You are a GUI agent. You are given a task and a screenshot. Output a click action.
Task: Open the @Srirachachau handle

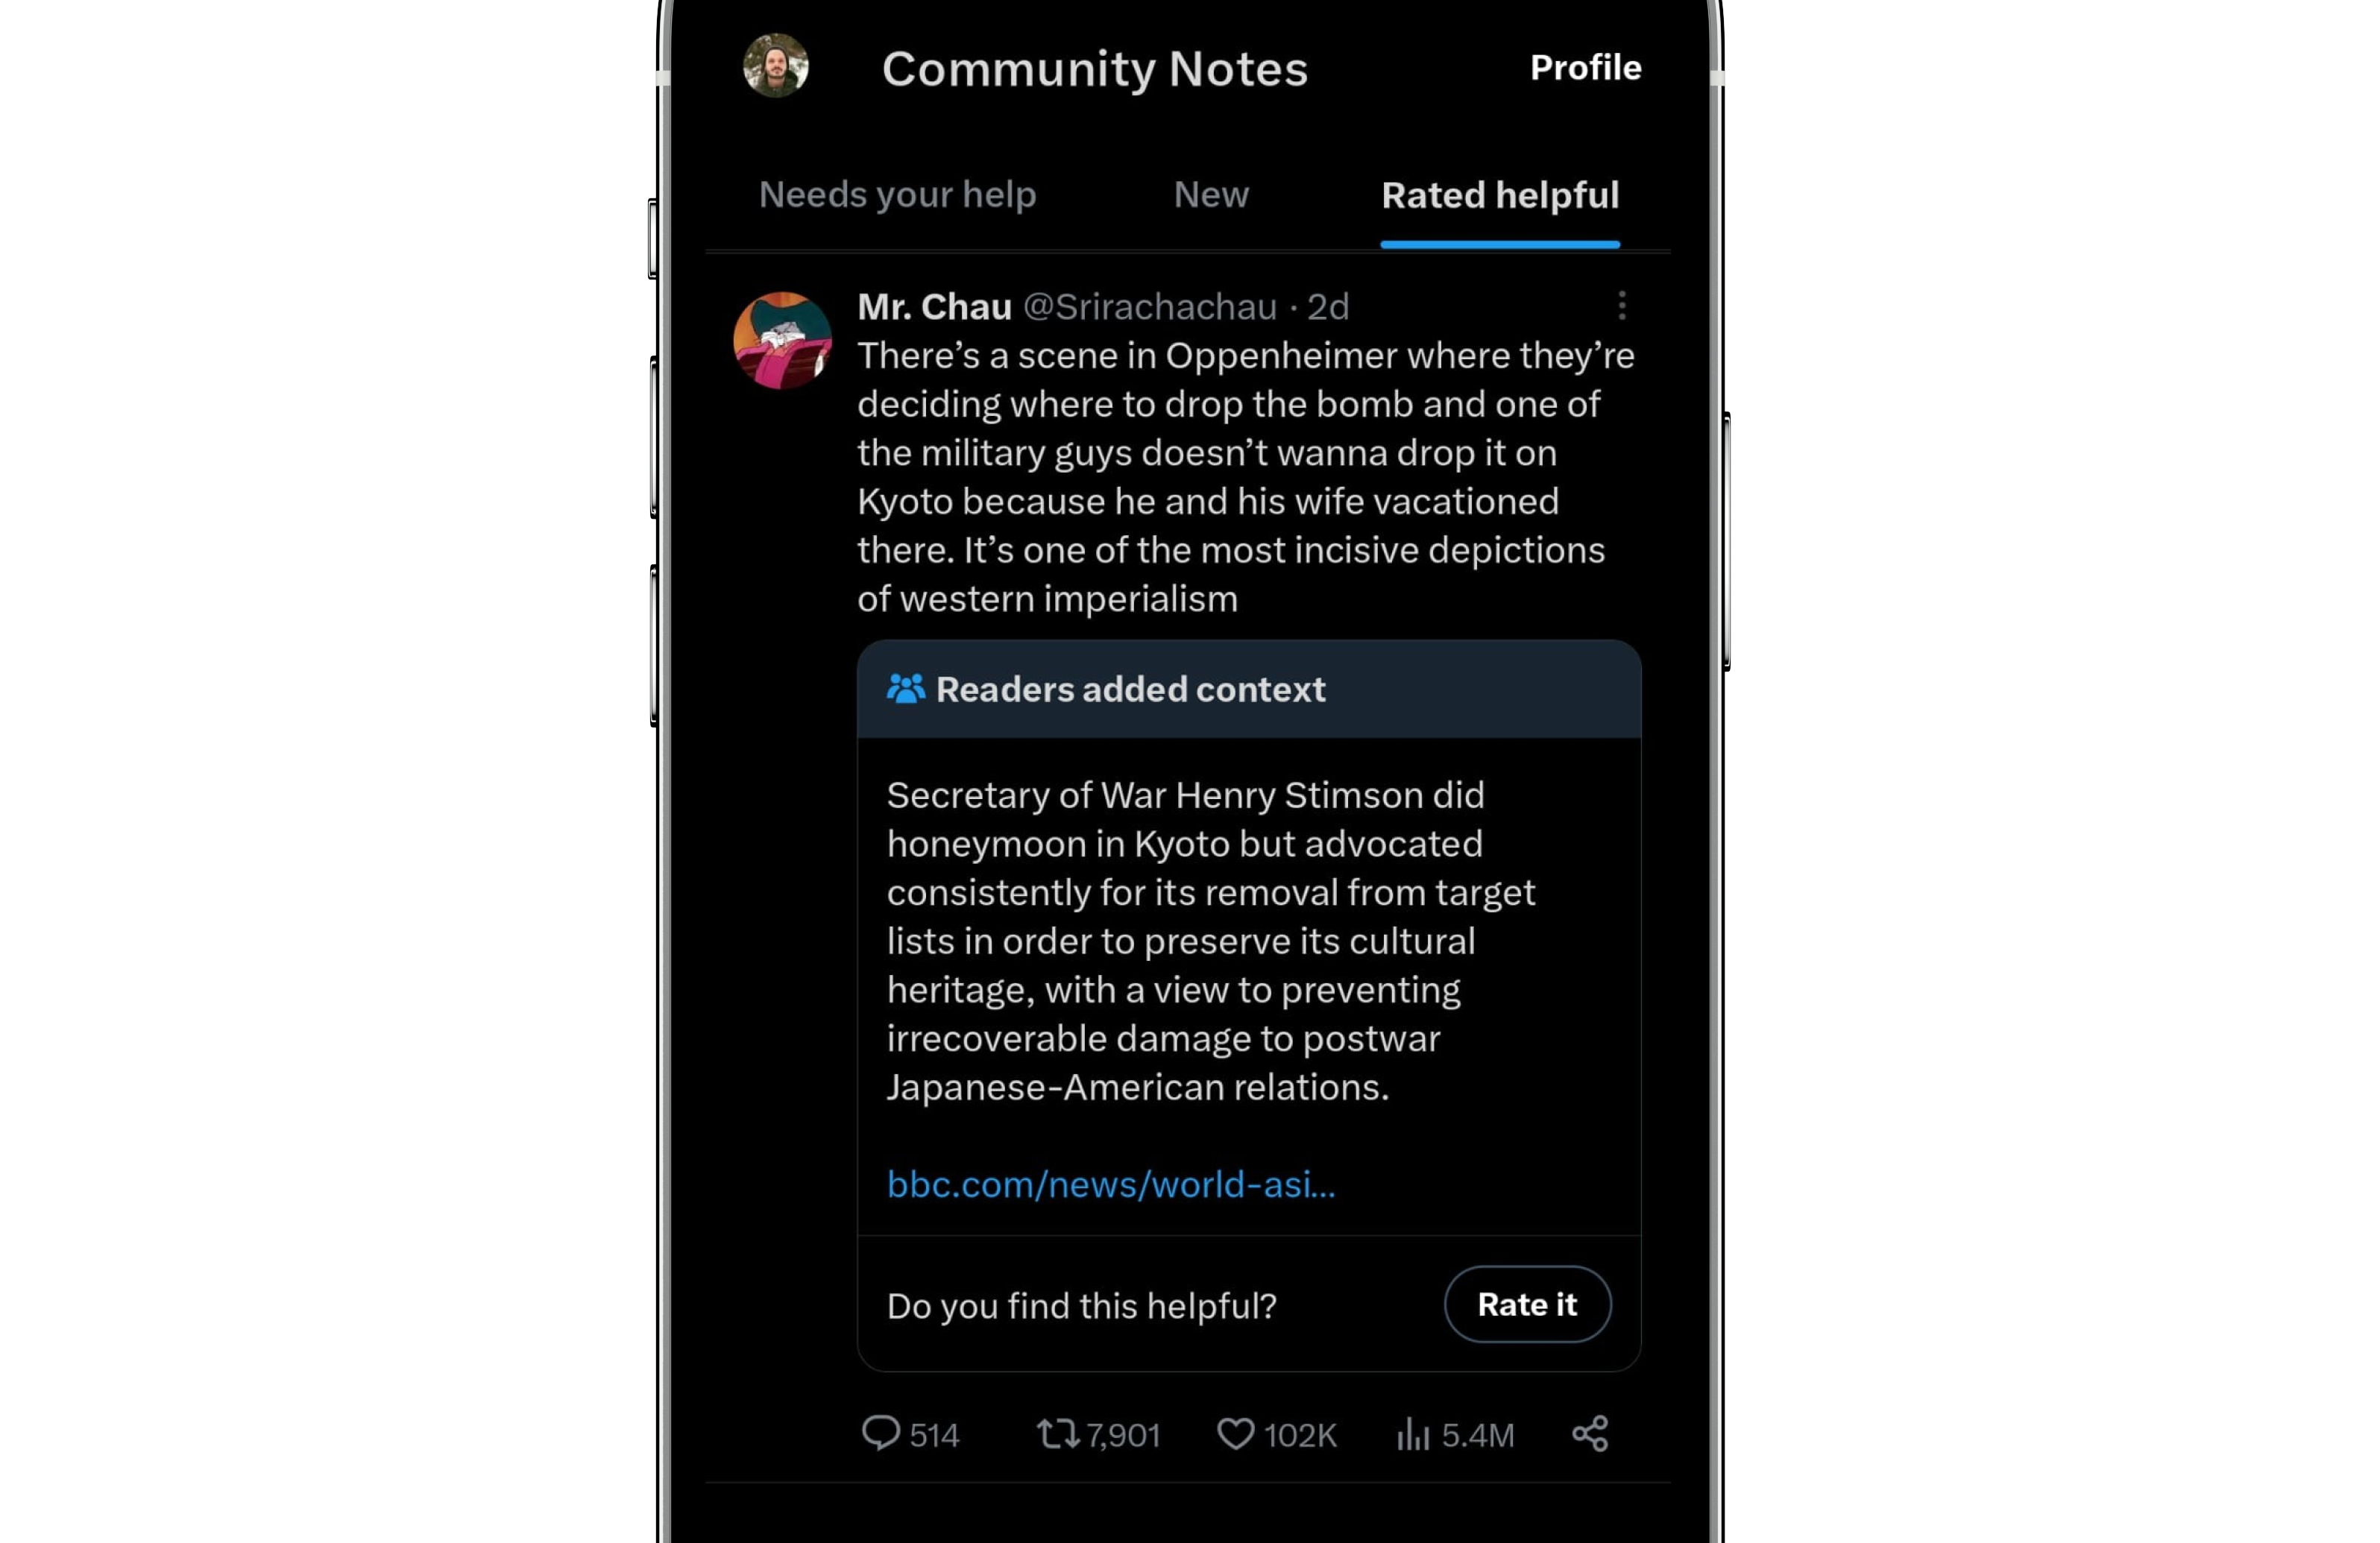click(1150, 306)
